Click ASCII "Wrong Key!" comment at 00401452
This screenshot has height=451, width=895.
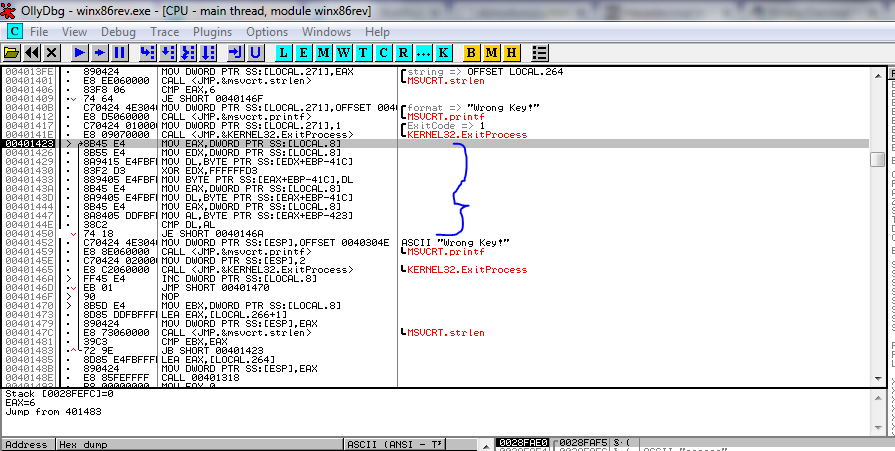point(455,243)
